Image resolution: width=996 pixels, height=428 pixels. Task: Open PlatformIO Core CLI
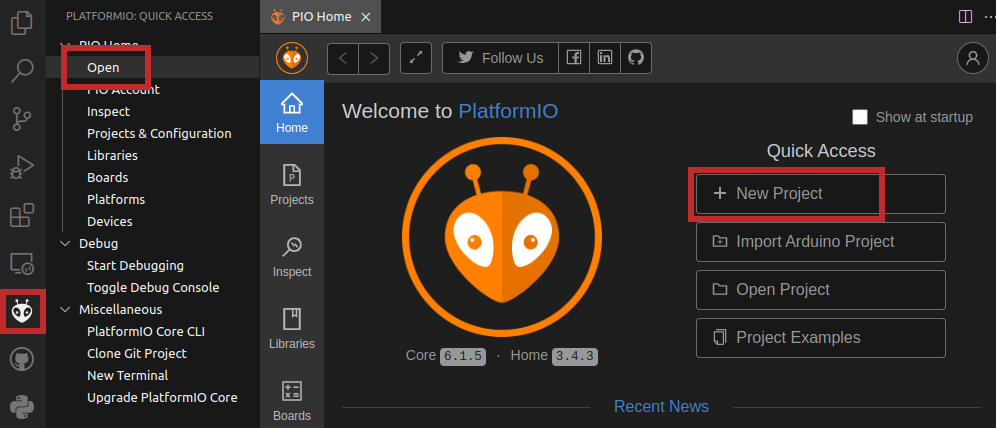tap(145, 331)
